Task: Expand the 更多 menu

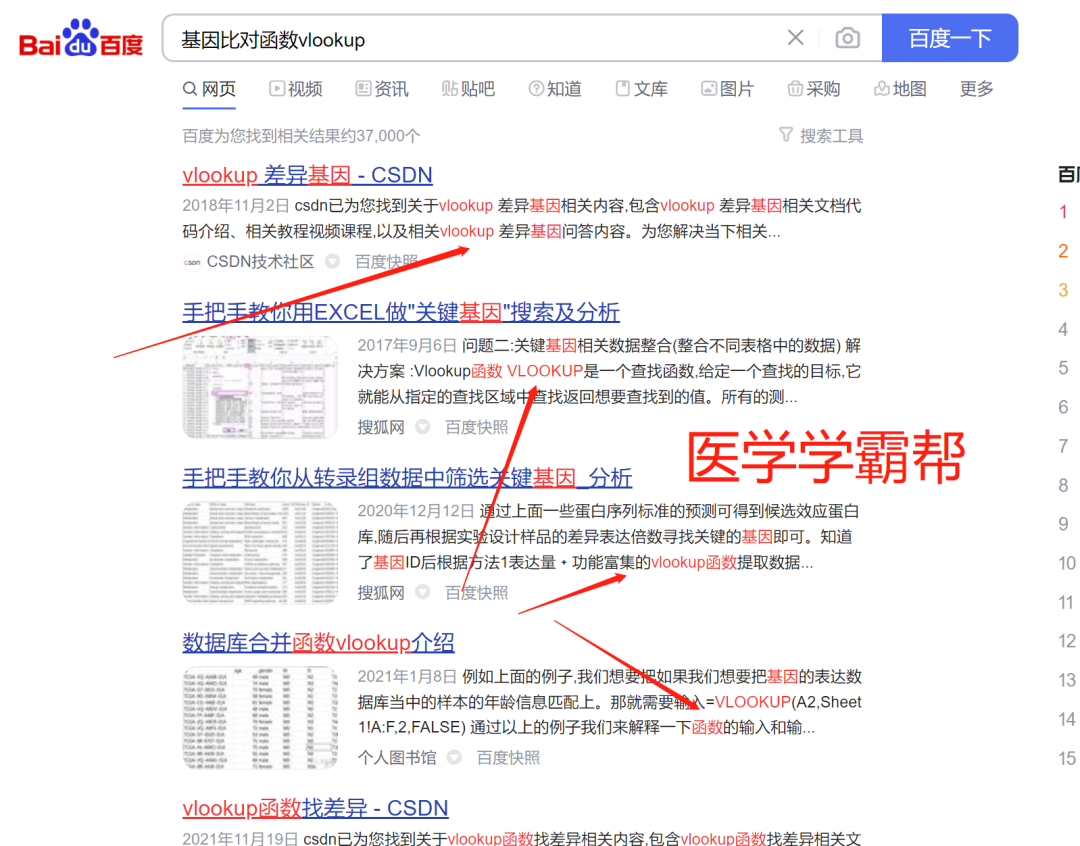Action: [977, 89]
